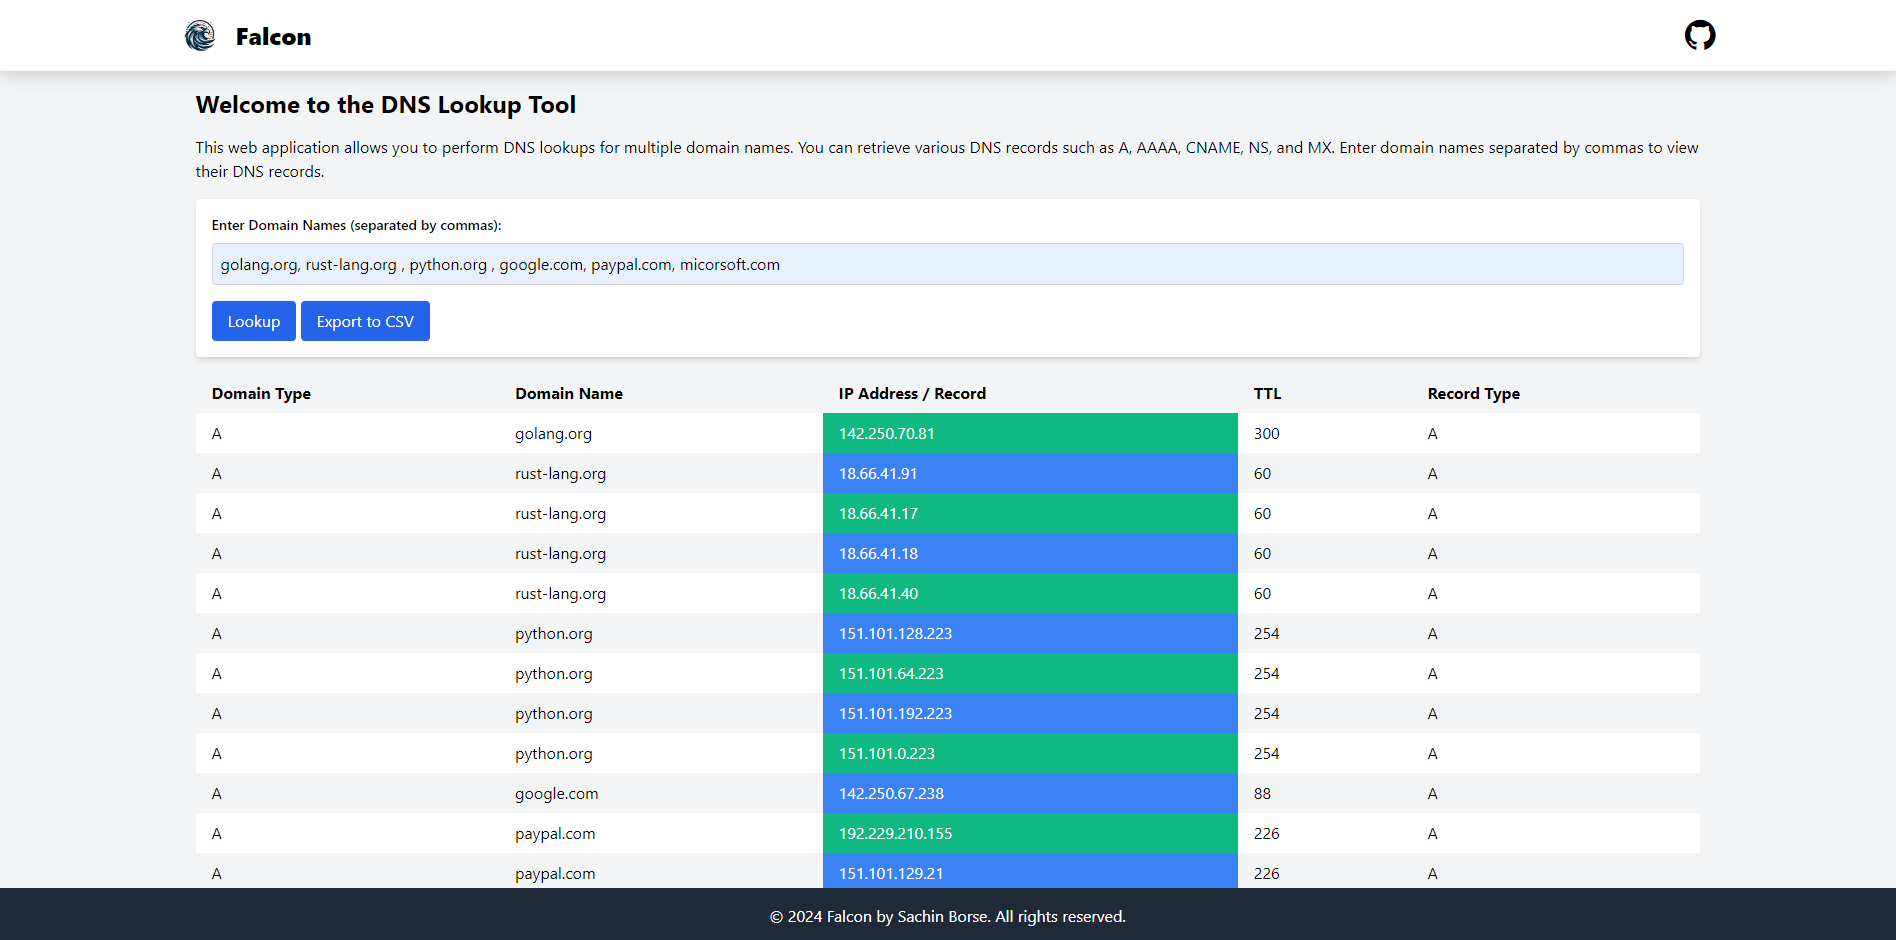This screenshot has width=1896, height=940.
Task: Select the IP address 142.250.70.81
Action: click(887, 433)
